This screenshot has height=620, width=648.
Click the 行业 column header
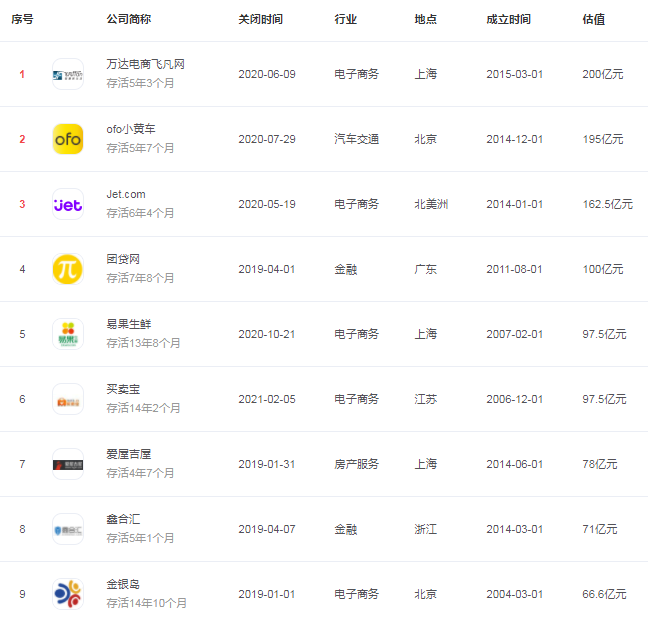click(x=345, y=19)
